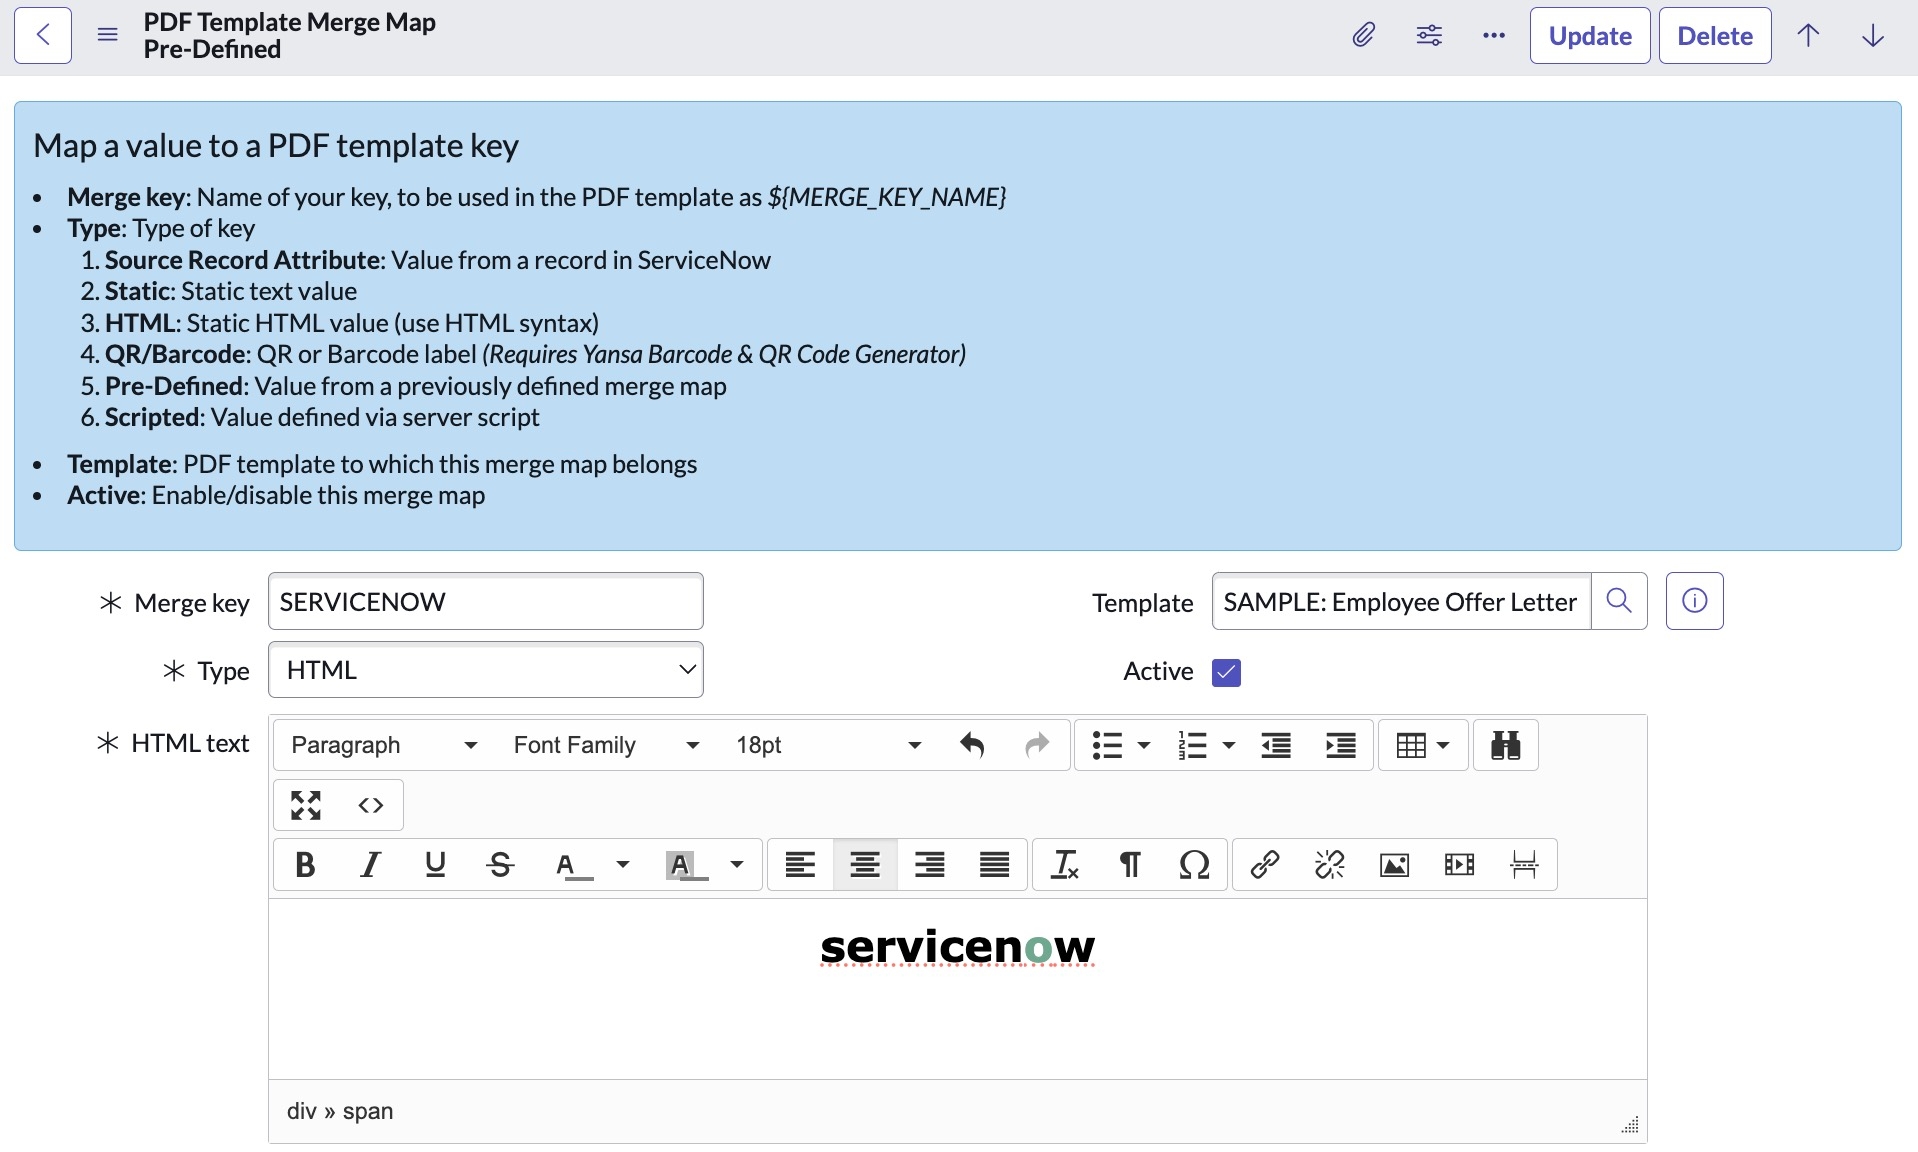Expand the Font Family dropdown
The image size is (1918, 1152).
point(605,745)
